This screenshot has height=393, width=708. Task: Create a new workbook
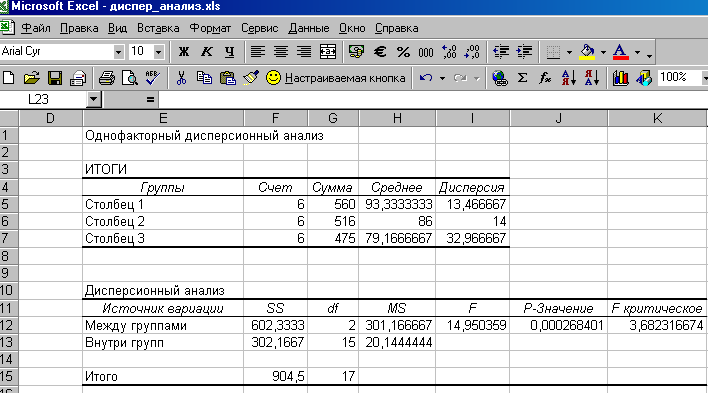9,78
